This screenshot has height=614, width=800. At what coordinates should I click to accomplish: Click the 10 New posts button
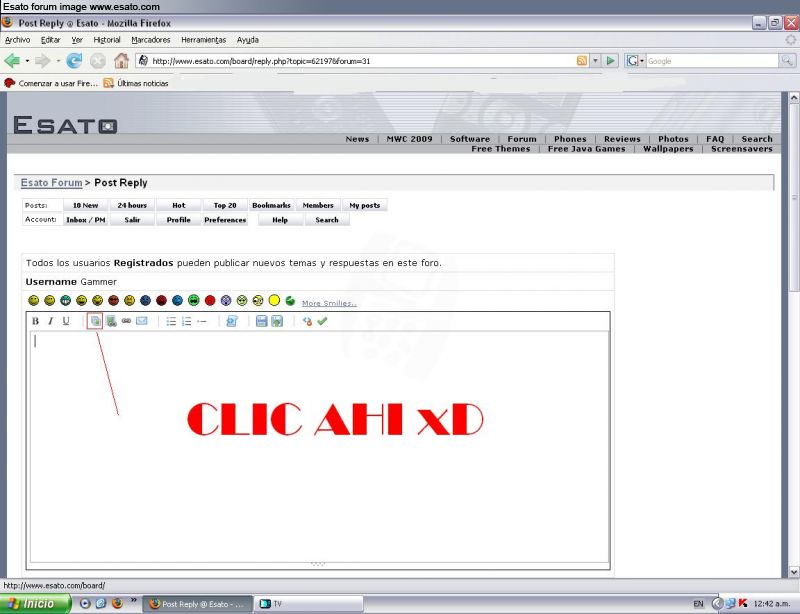pos(85,205)
